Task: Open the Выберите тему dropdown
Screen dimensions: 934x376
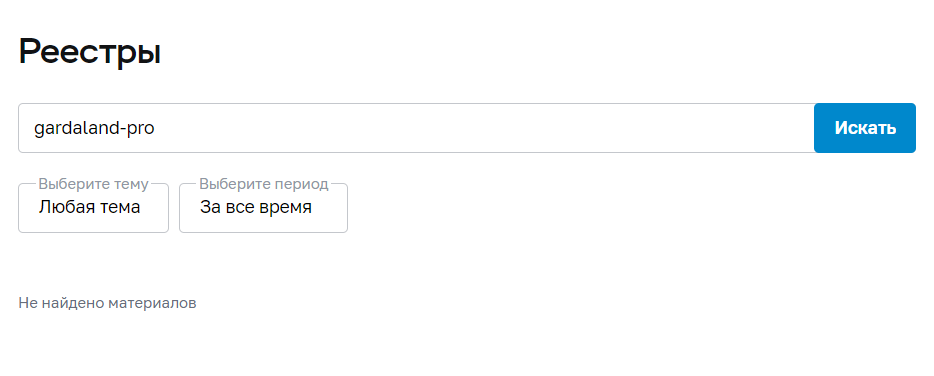Action: 94,208
